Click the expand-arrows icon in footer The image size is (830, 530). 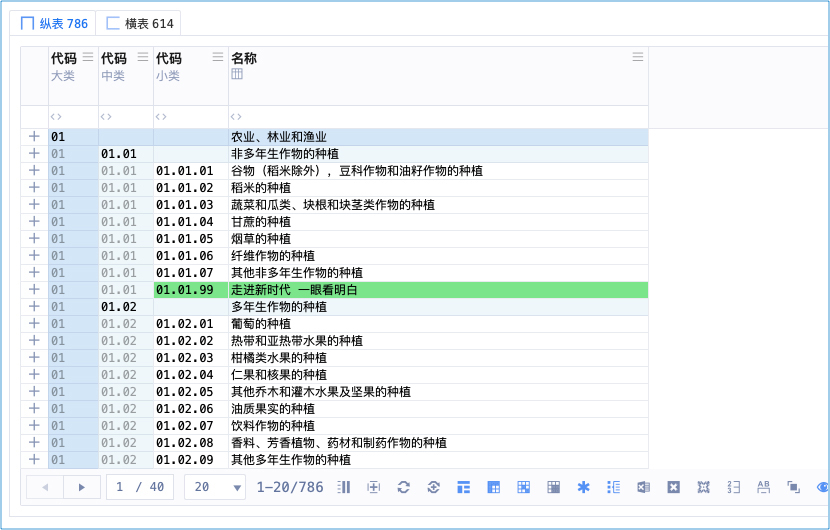[703, 487]
